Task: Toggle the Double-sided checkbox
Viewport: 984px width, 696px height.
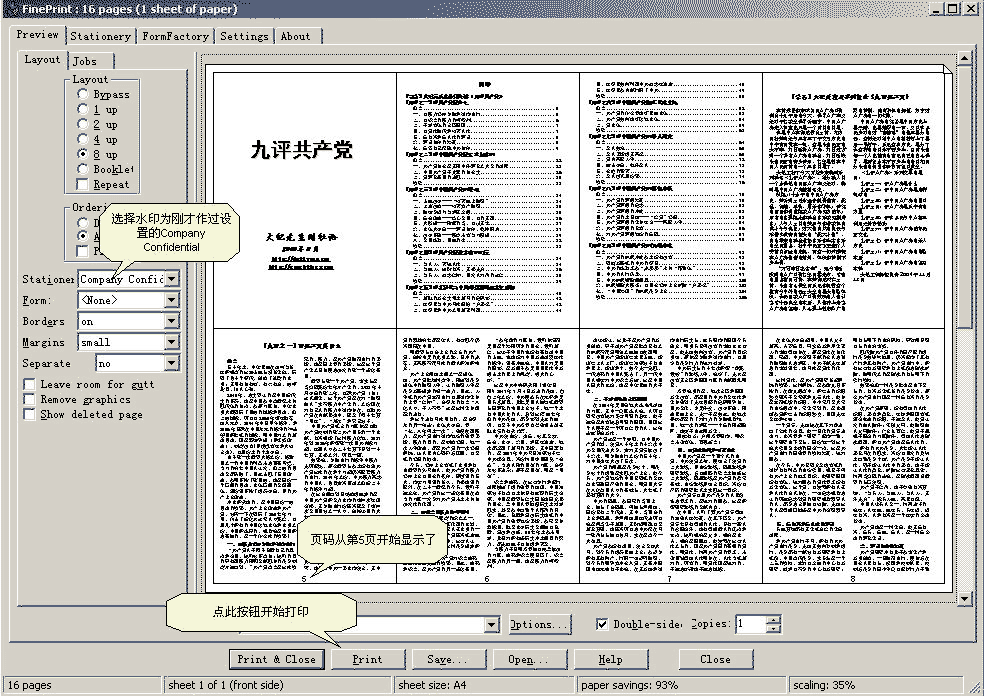Action: 602,624
